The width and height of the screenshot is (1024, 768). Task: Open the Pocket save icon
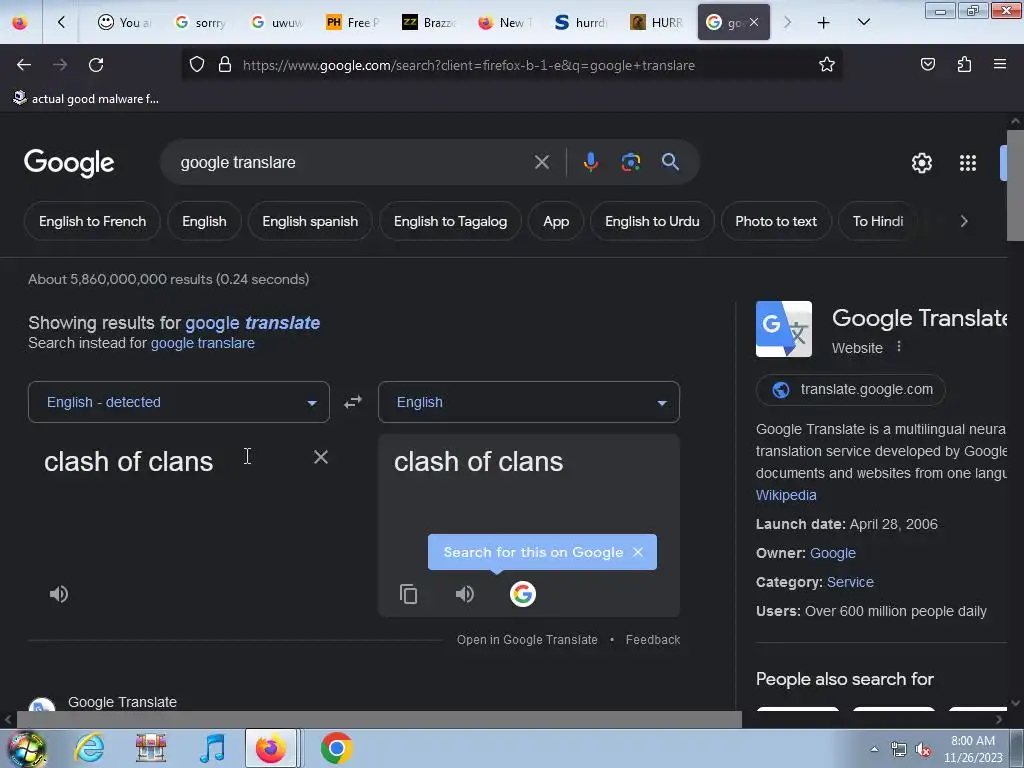click(927, 64)
